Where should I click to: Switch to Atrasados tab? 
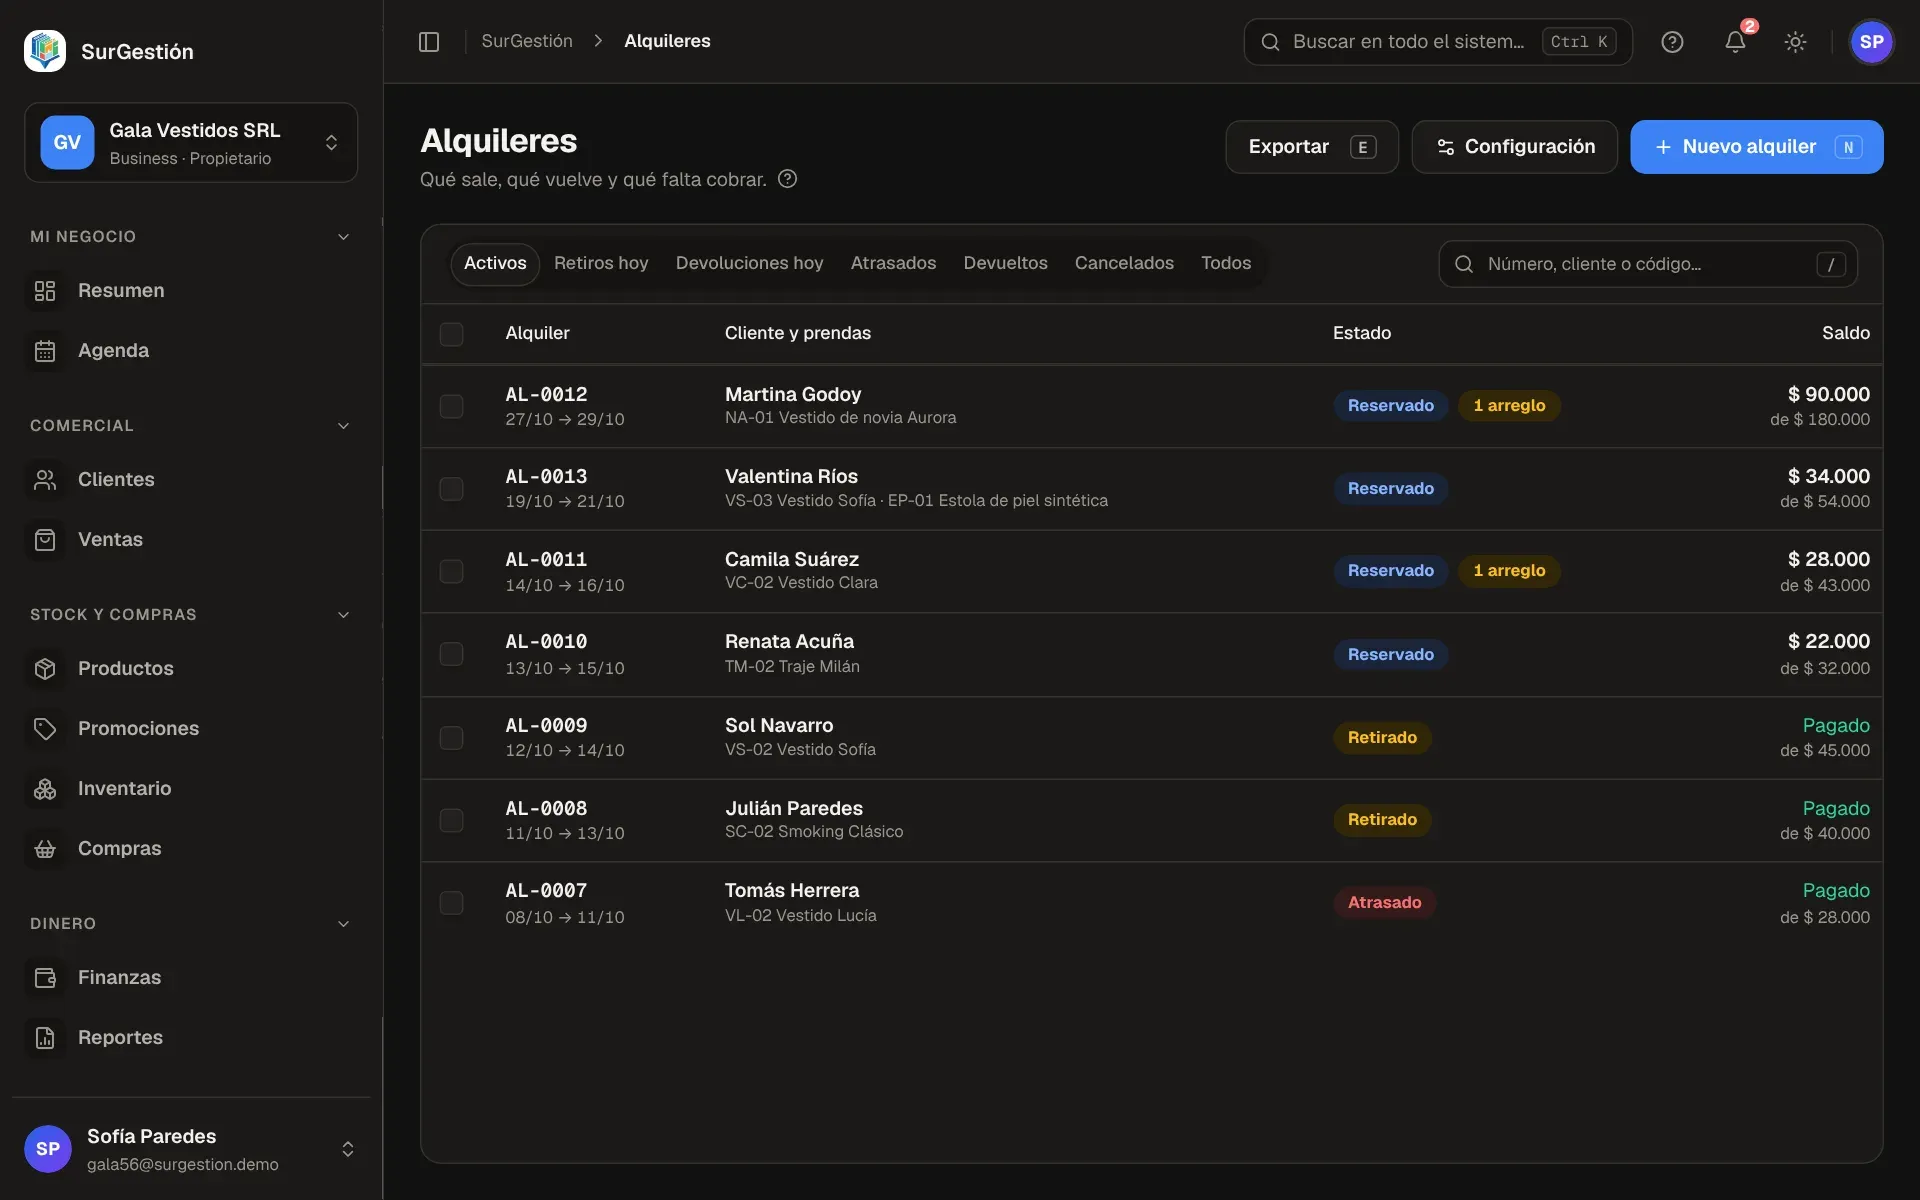[x=893, y=263]
